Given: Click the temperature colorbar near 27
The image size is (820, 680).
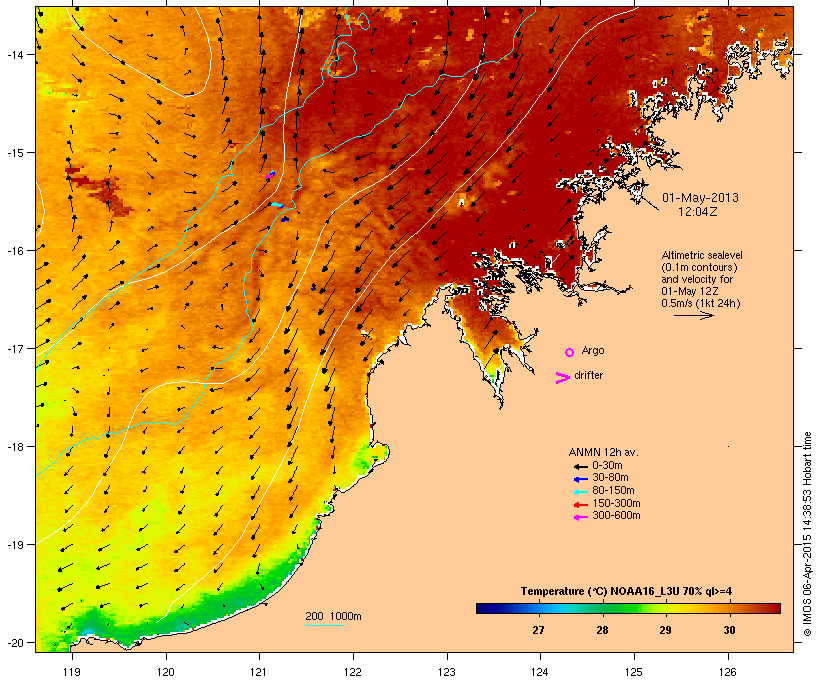Looking at the screenshot, I should coord(539,608).
